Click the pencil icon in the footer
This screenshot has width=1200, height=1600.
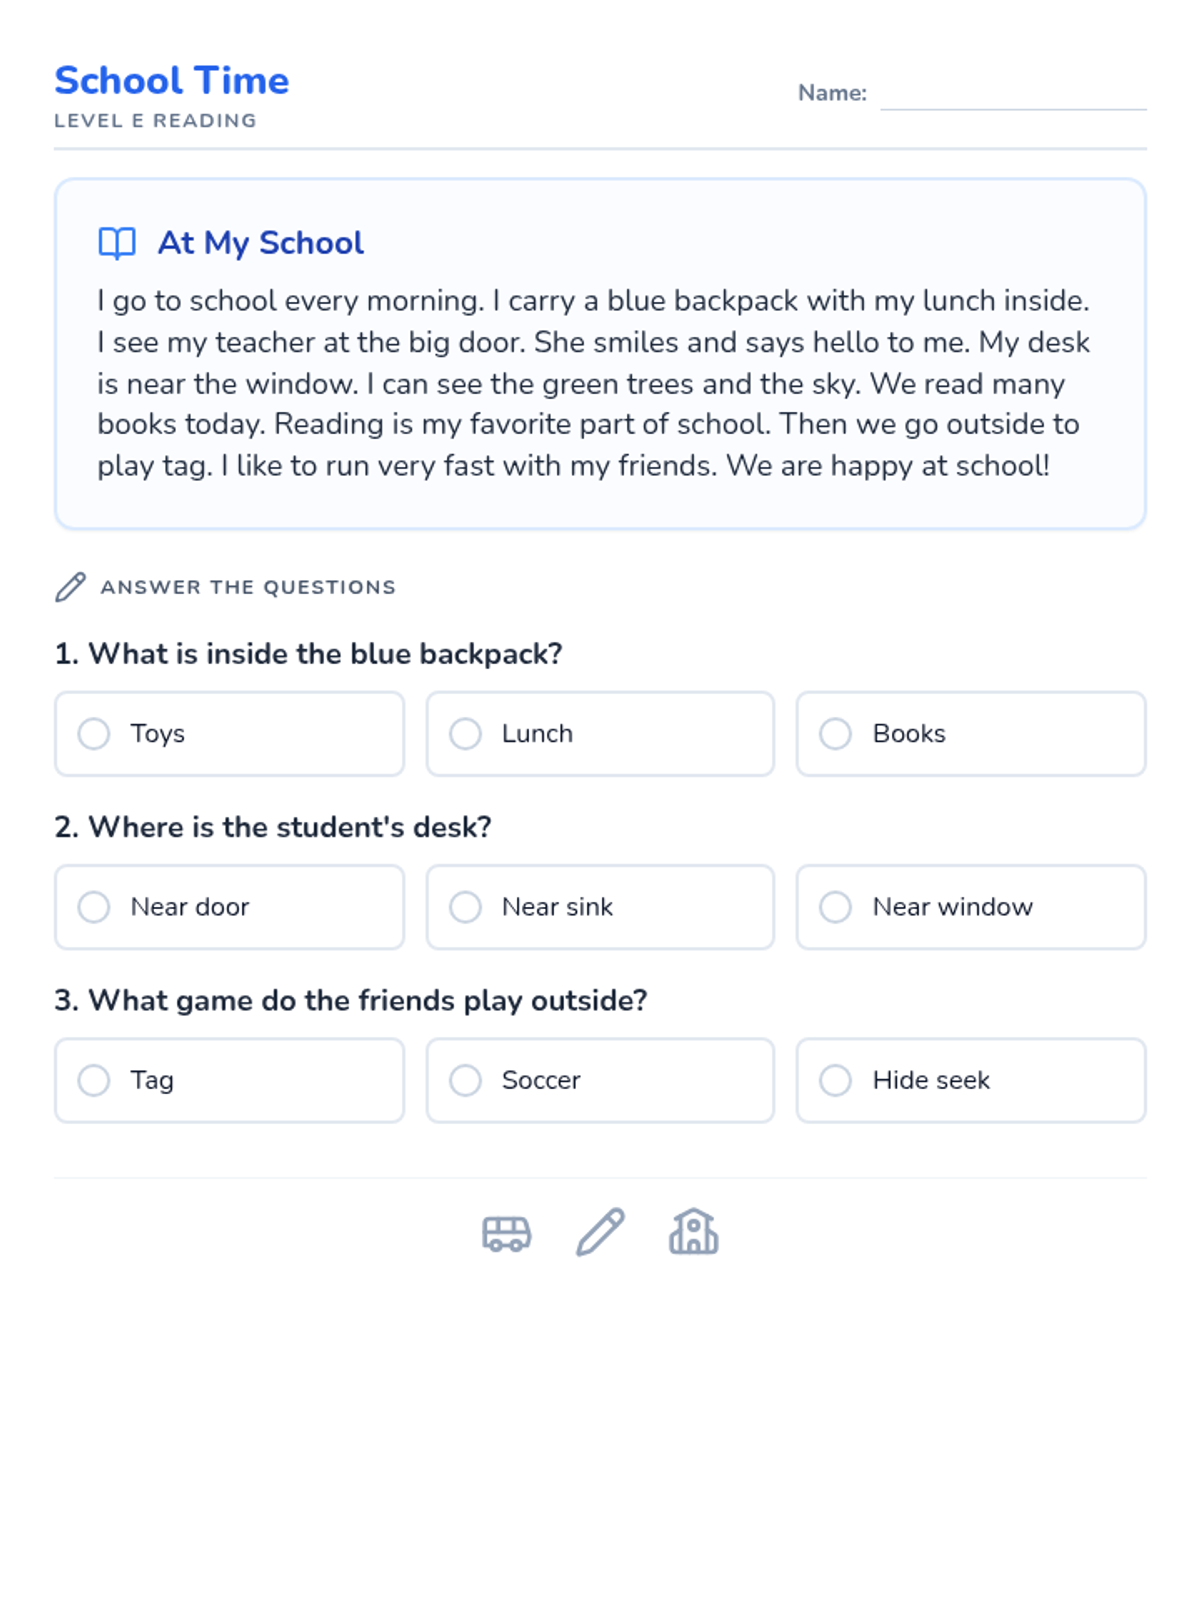point(600,1232)
